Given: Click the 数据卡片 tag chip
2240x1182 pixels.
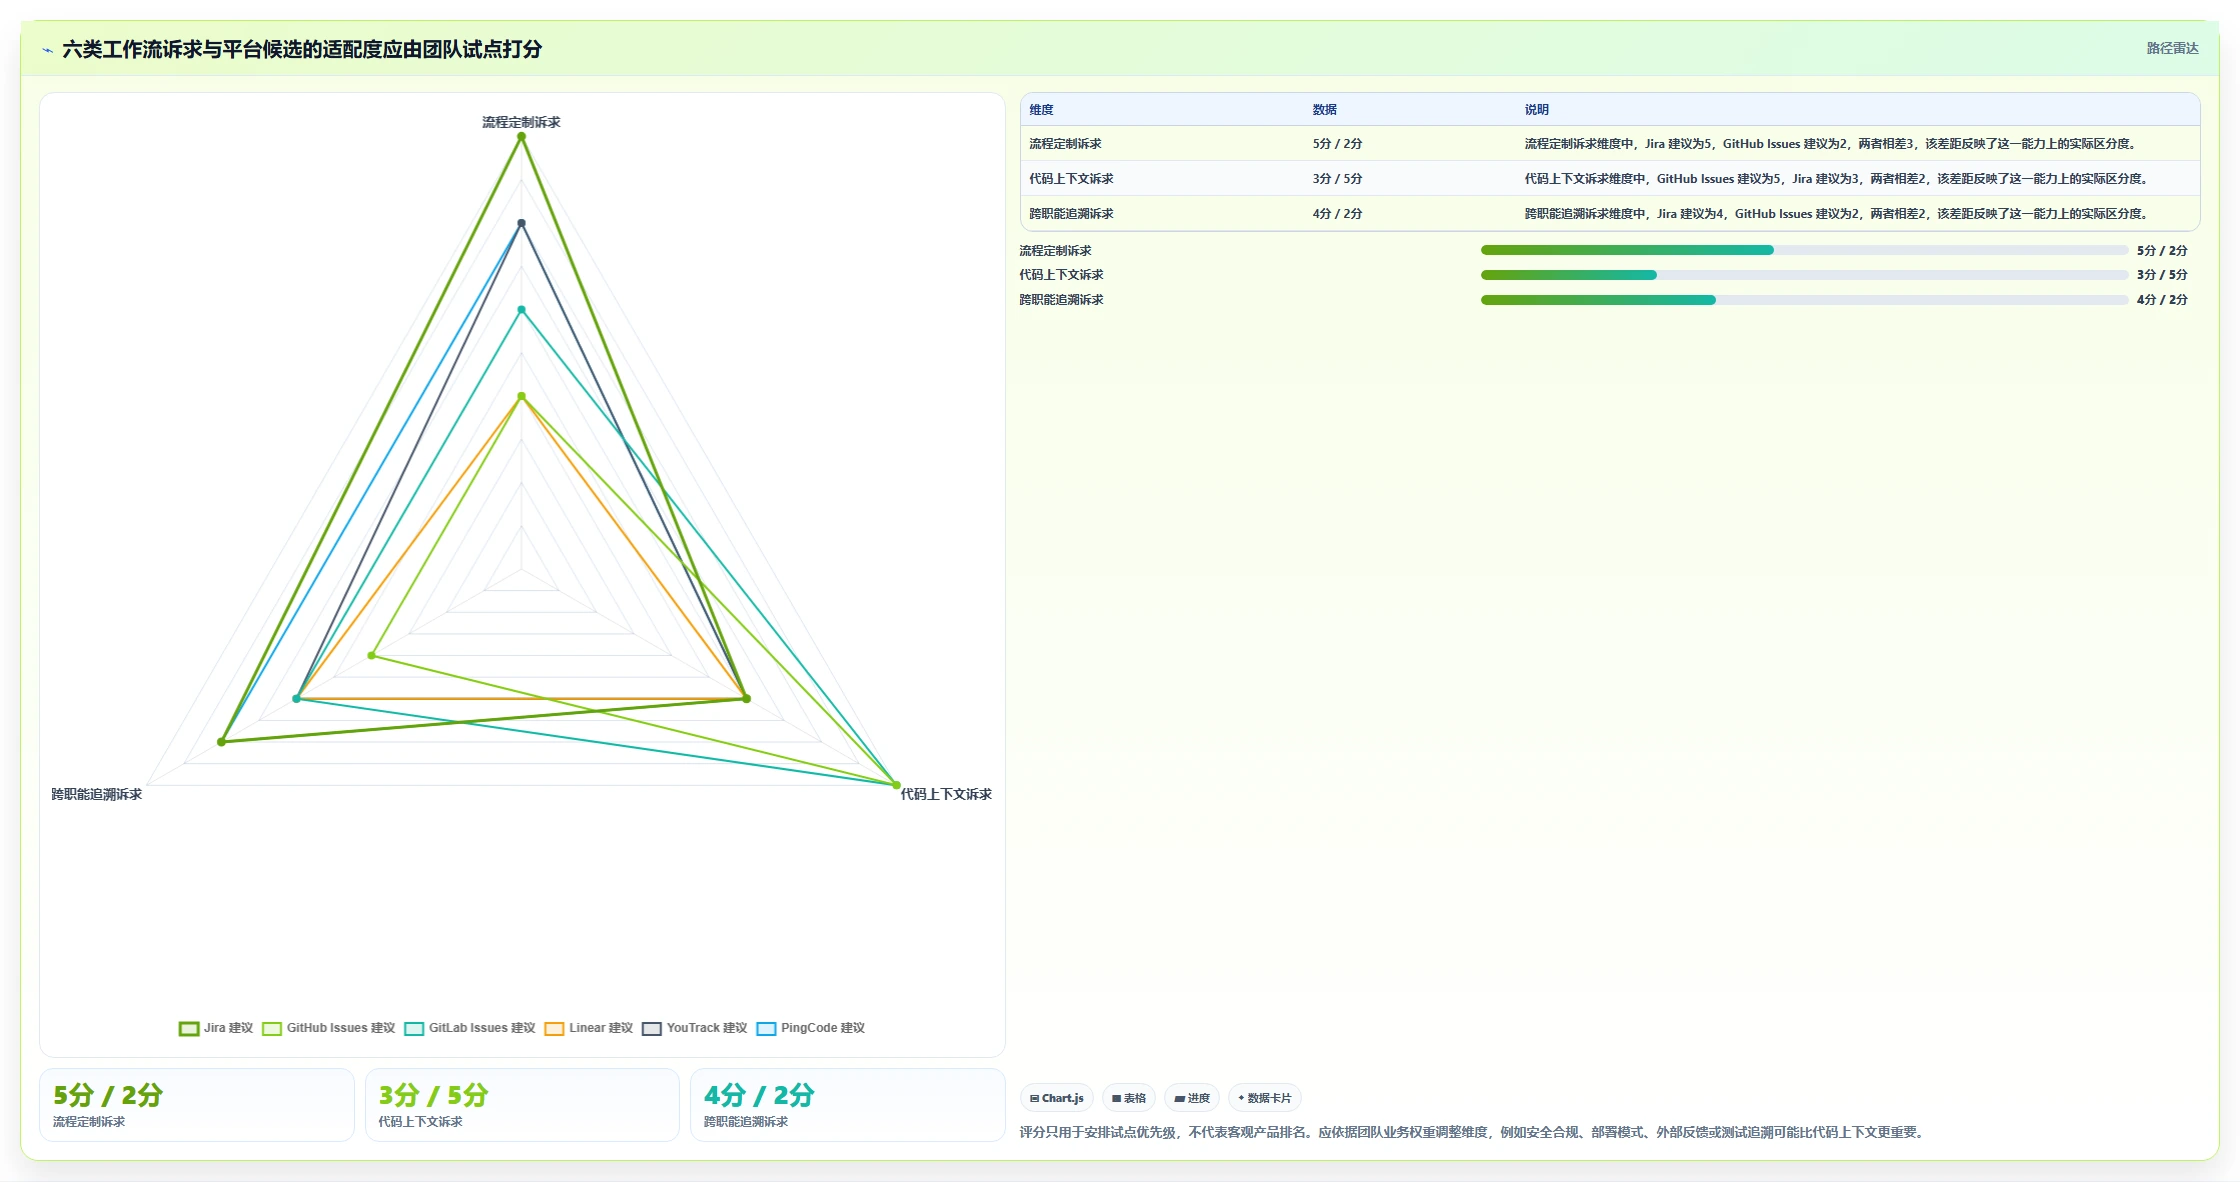Looking at the screenshot, I should click(x=1265, y=1098).
